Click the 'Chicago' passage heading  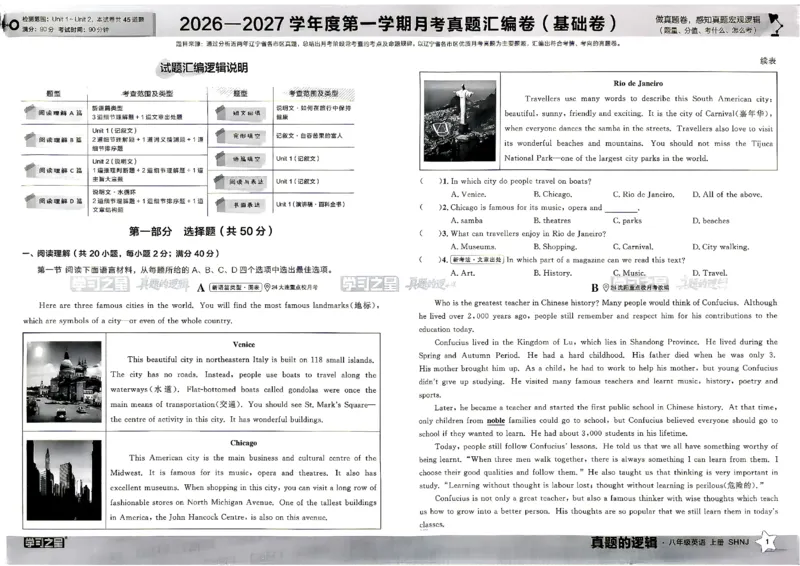(x=243, y=443)
